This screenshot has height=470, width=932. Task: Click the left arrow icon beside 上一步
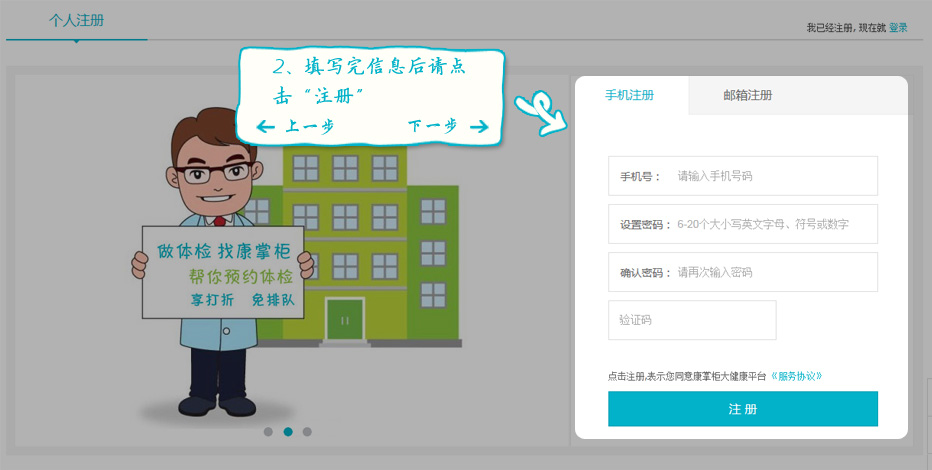click(265, 127)
